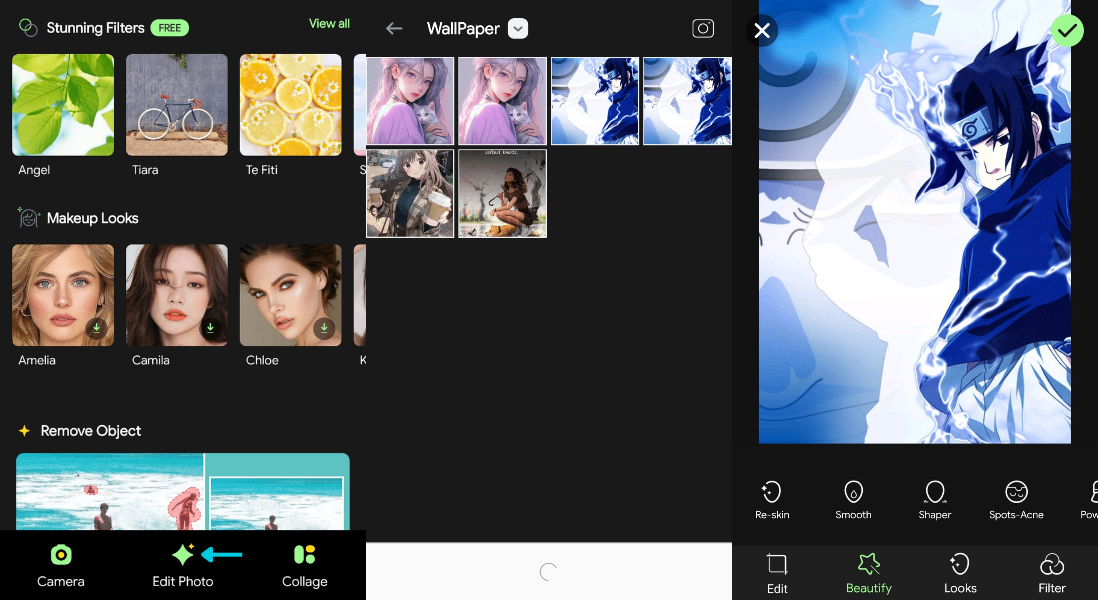Select the Chloe makeup look

[x=290, y=295]
